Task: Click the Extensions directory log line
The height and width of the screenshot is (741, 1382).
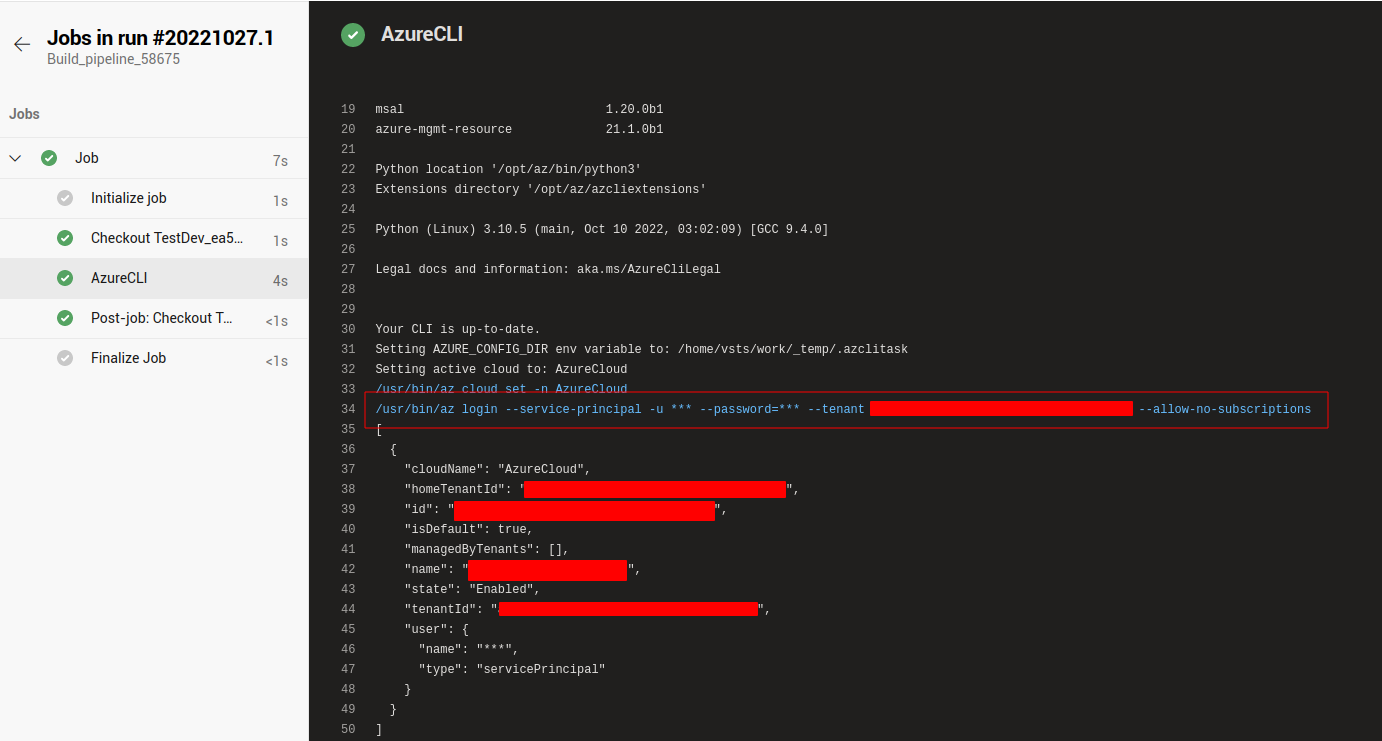Action: point(540,189)
